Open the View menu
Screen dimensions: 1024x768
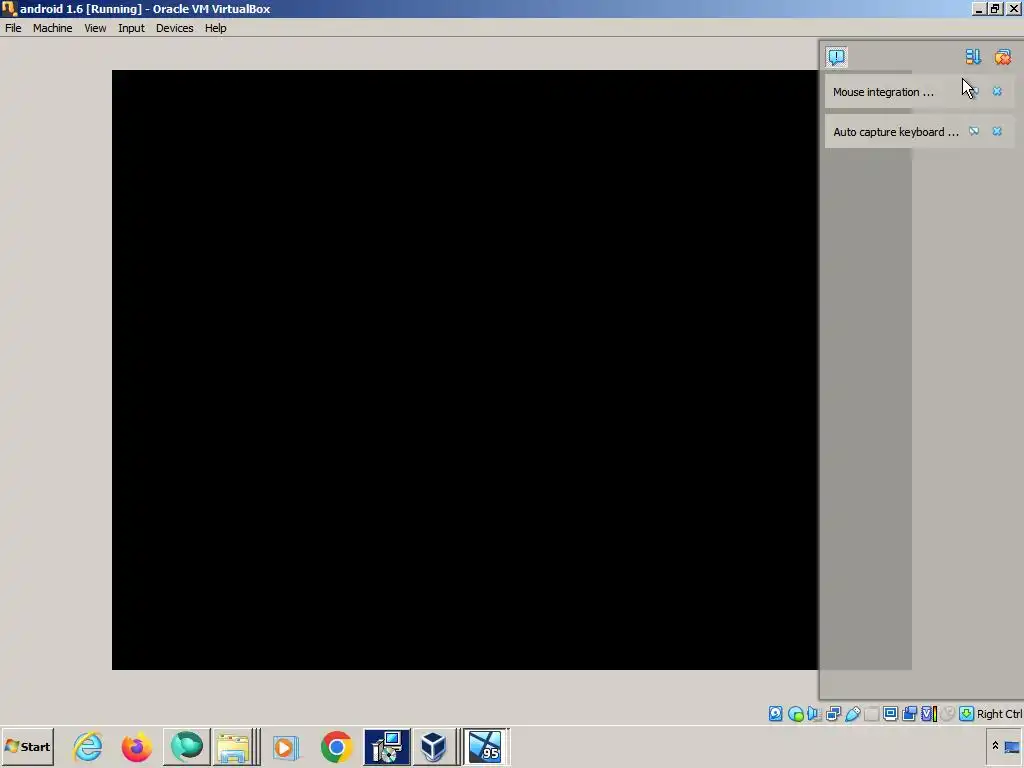[x=95, y=28]
